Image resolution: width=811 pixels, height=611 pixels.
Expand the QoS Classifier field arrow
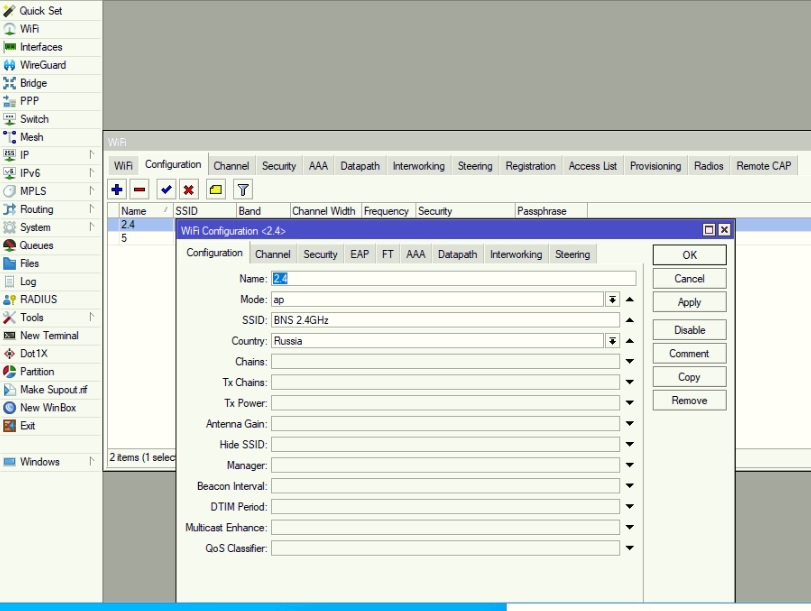[x=629, y=548]
